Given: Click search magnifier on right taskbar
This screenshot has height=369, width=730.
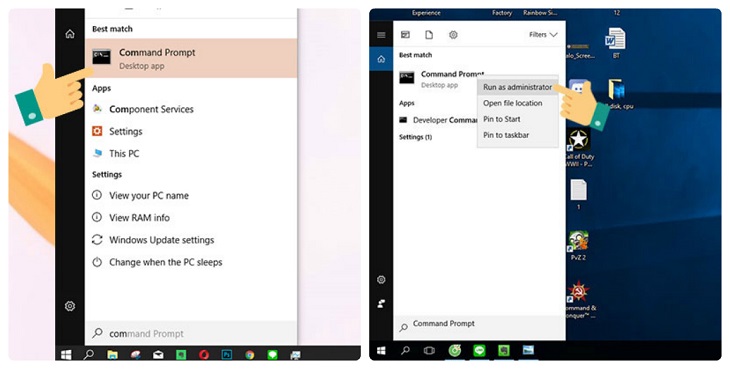Looking at the screenshot, I should 406,350.
